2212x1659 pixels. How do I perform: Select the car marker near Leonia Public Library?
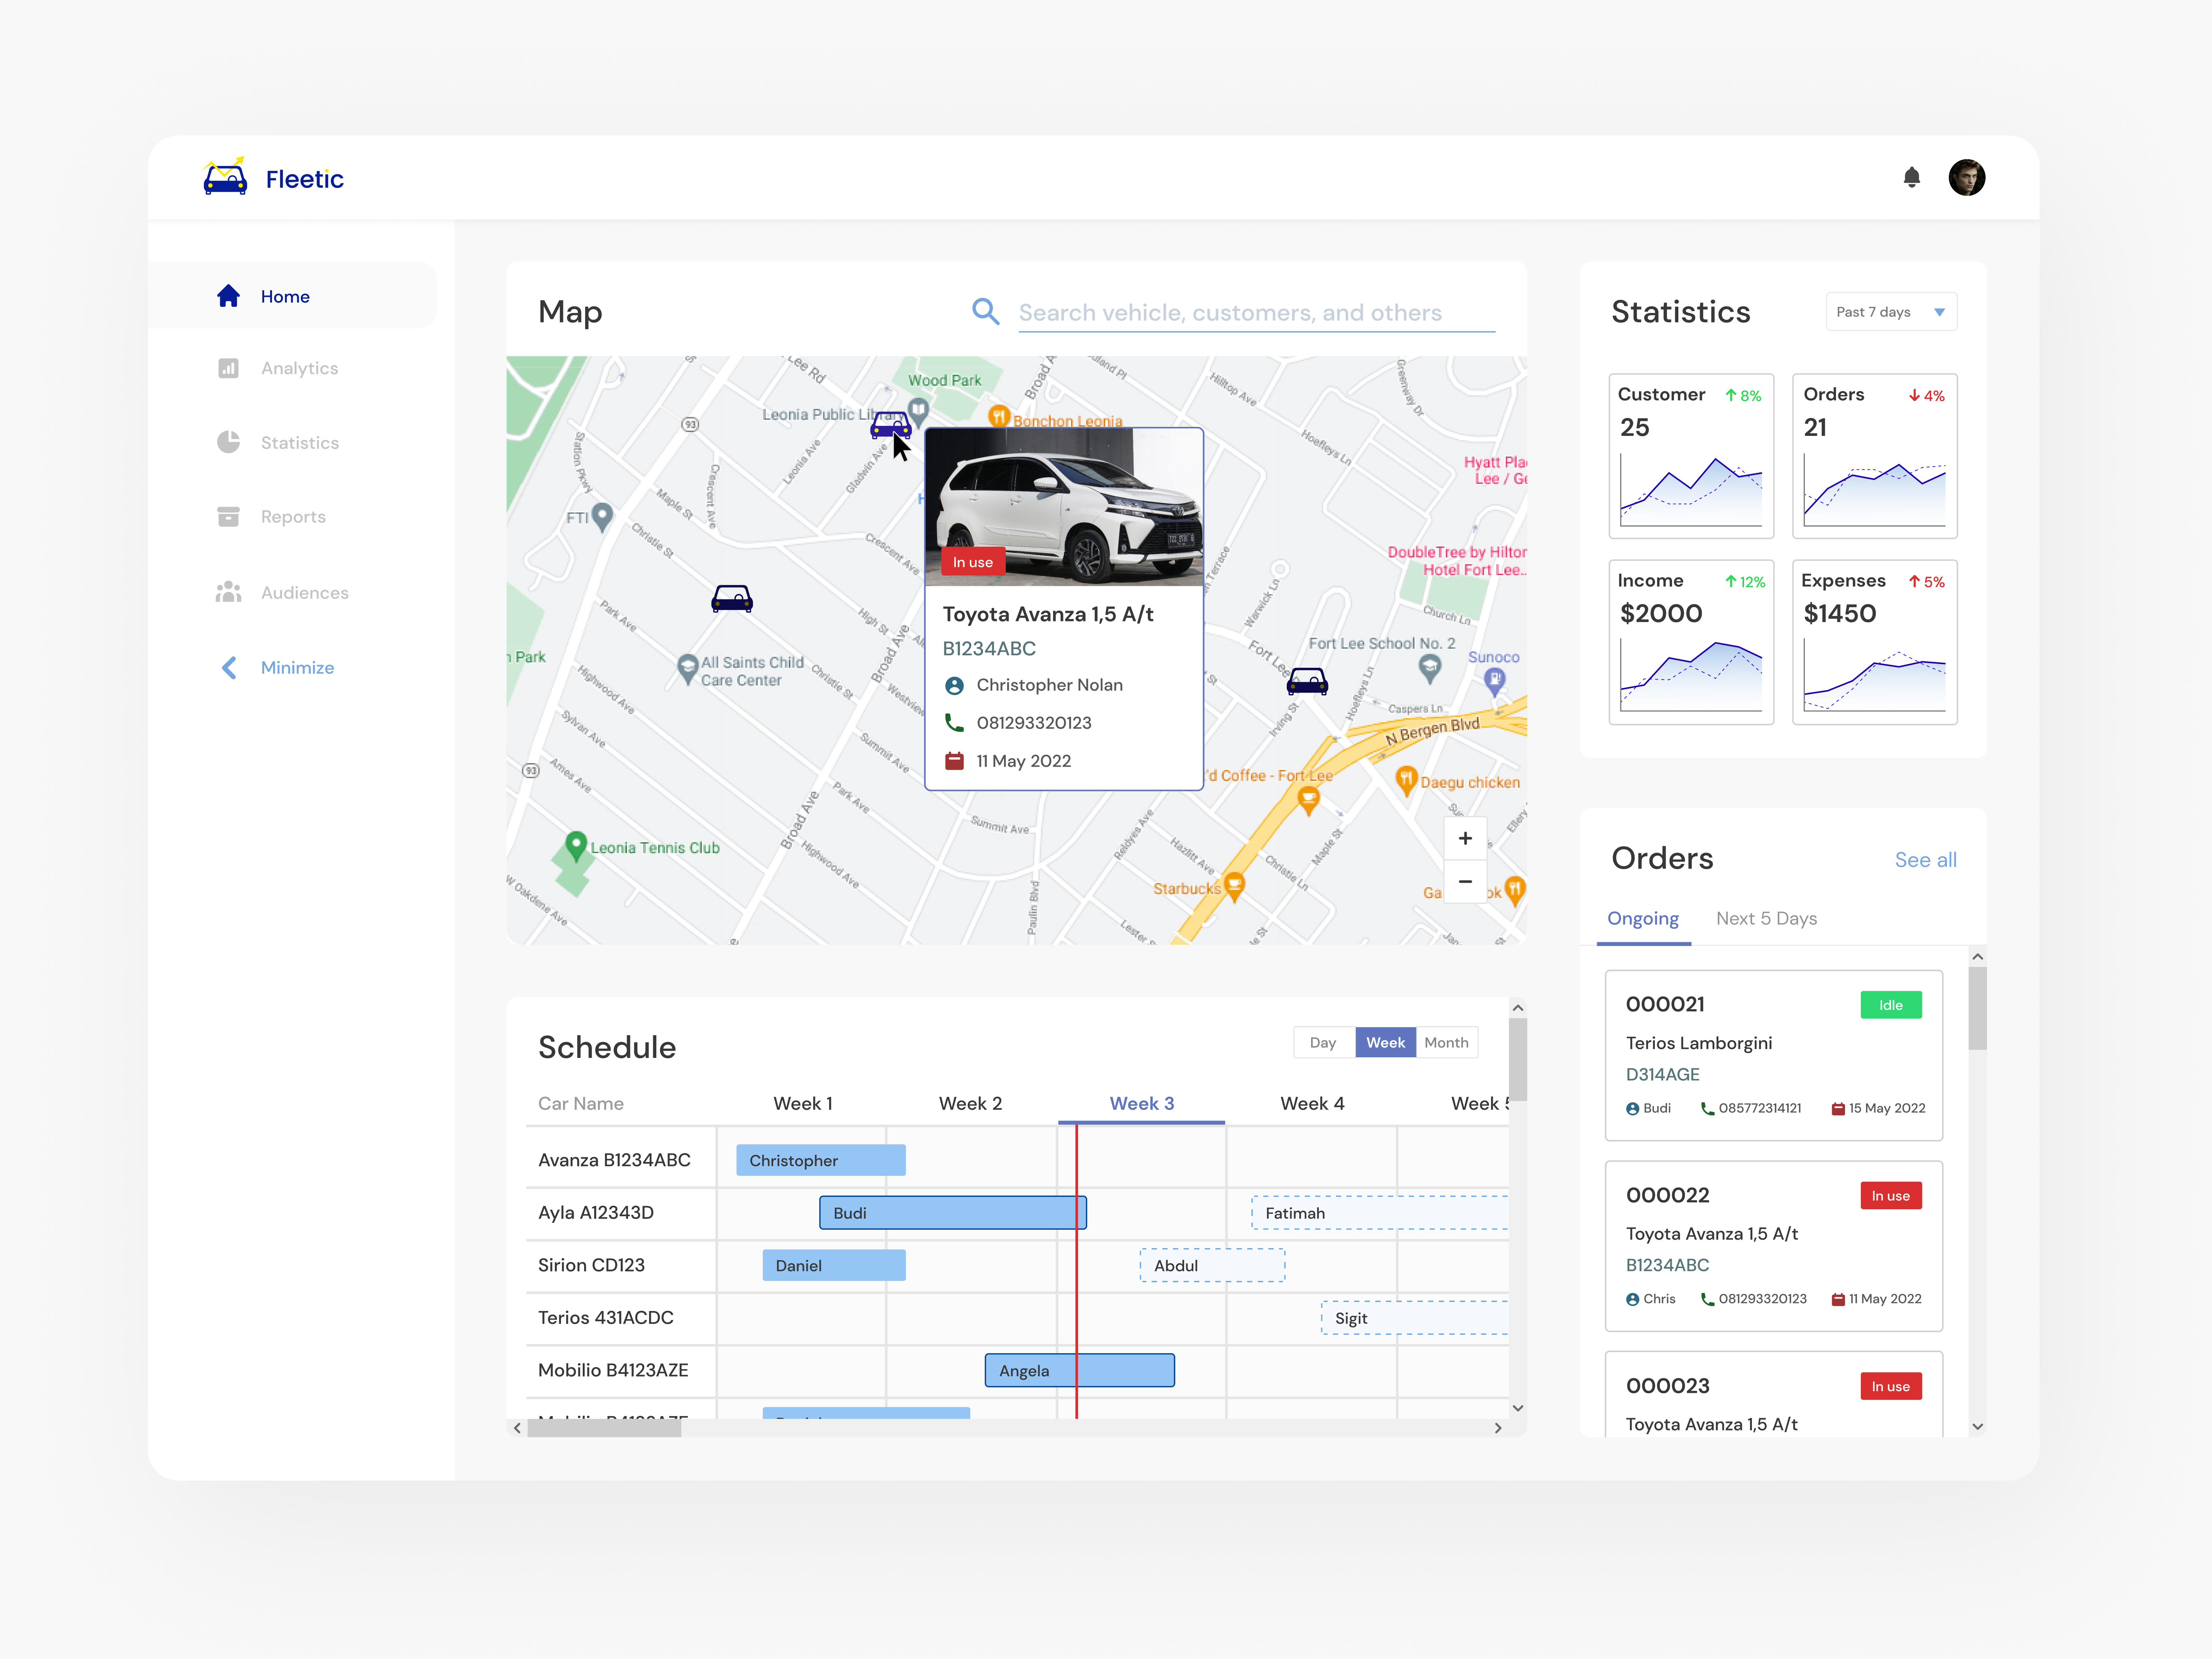pyautogui.click(x=890, y=425)
